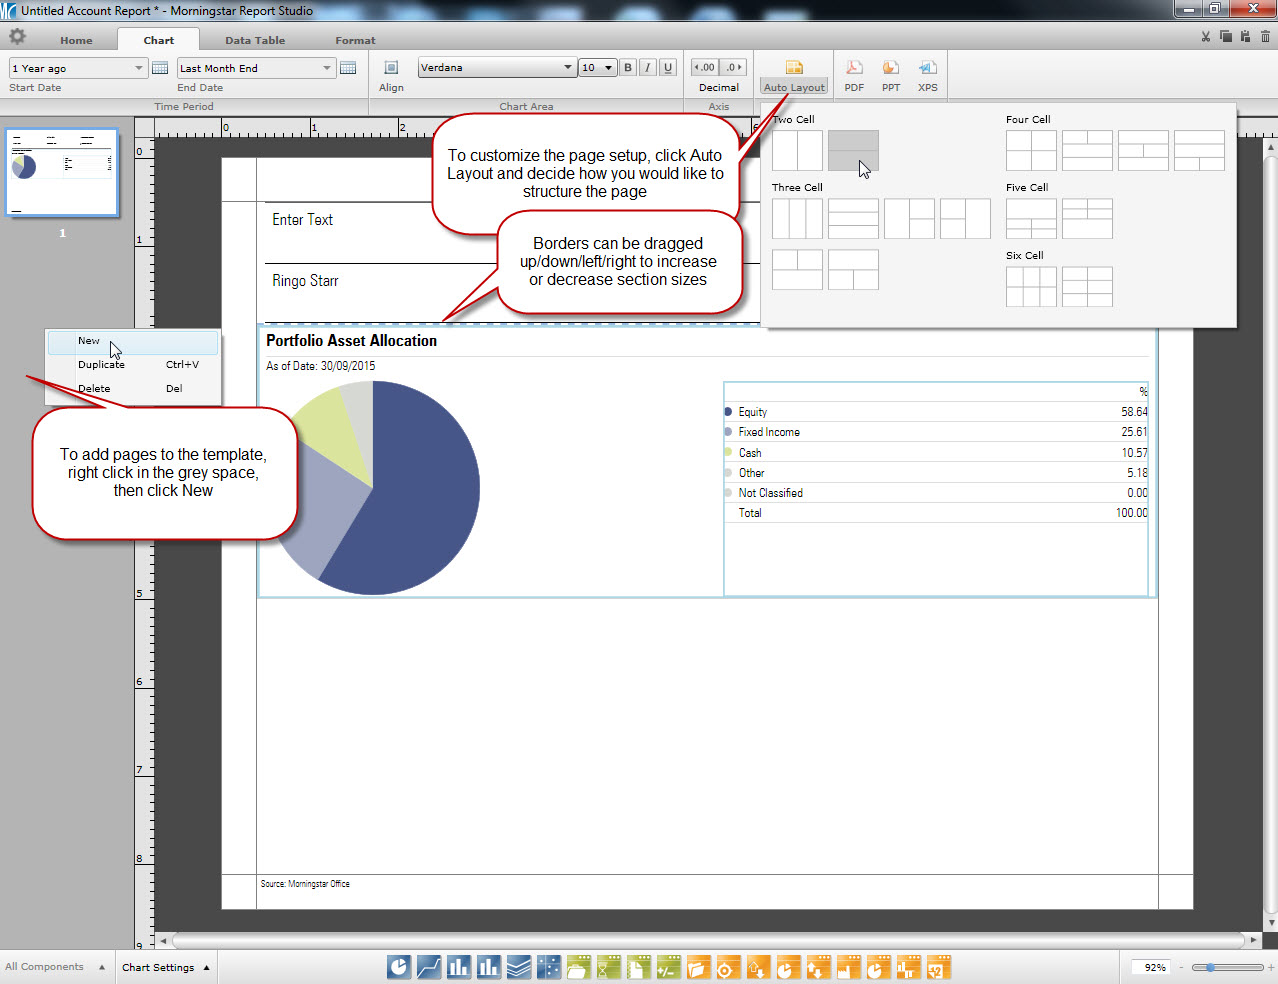Open Chart Settings panel at bottom

click(165, 967)
